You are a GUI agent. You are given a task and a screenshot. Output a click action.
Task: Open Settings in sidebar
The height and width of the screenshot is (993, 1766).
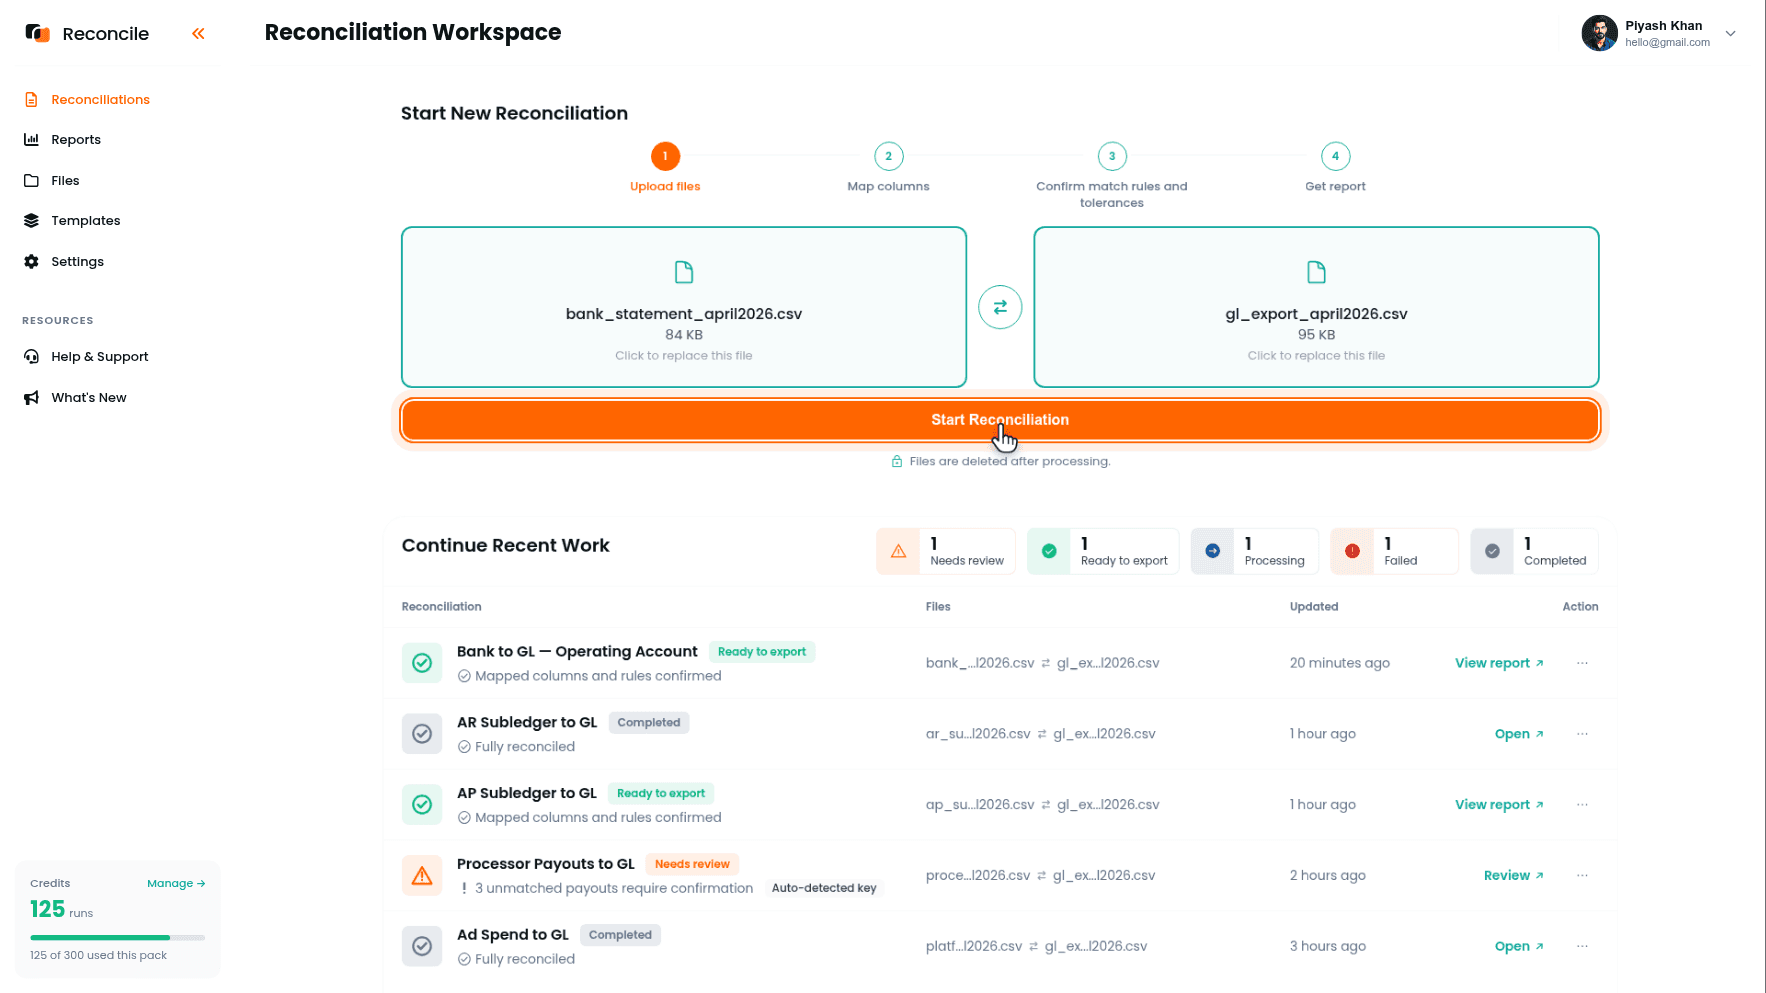pyautogui.click(x=77, y=261)
